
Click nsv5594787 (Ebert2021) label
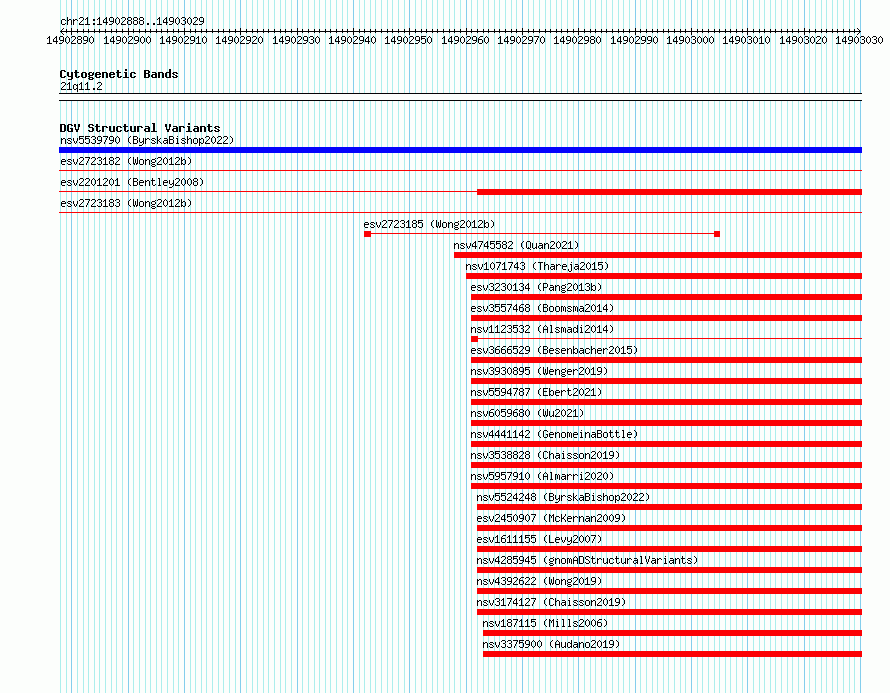(x=536, y=392)
